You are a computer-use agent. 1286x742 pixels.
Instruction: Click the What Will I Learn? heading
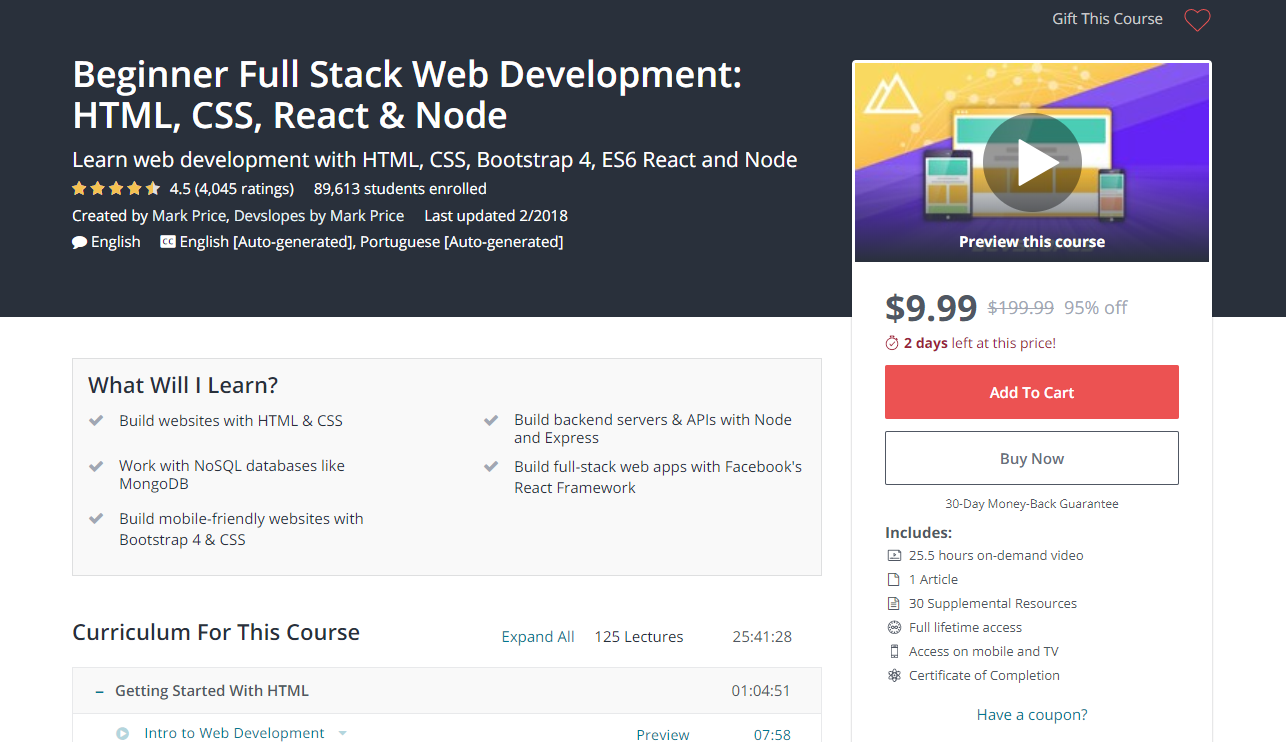click(x=183, y=385)
